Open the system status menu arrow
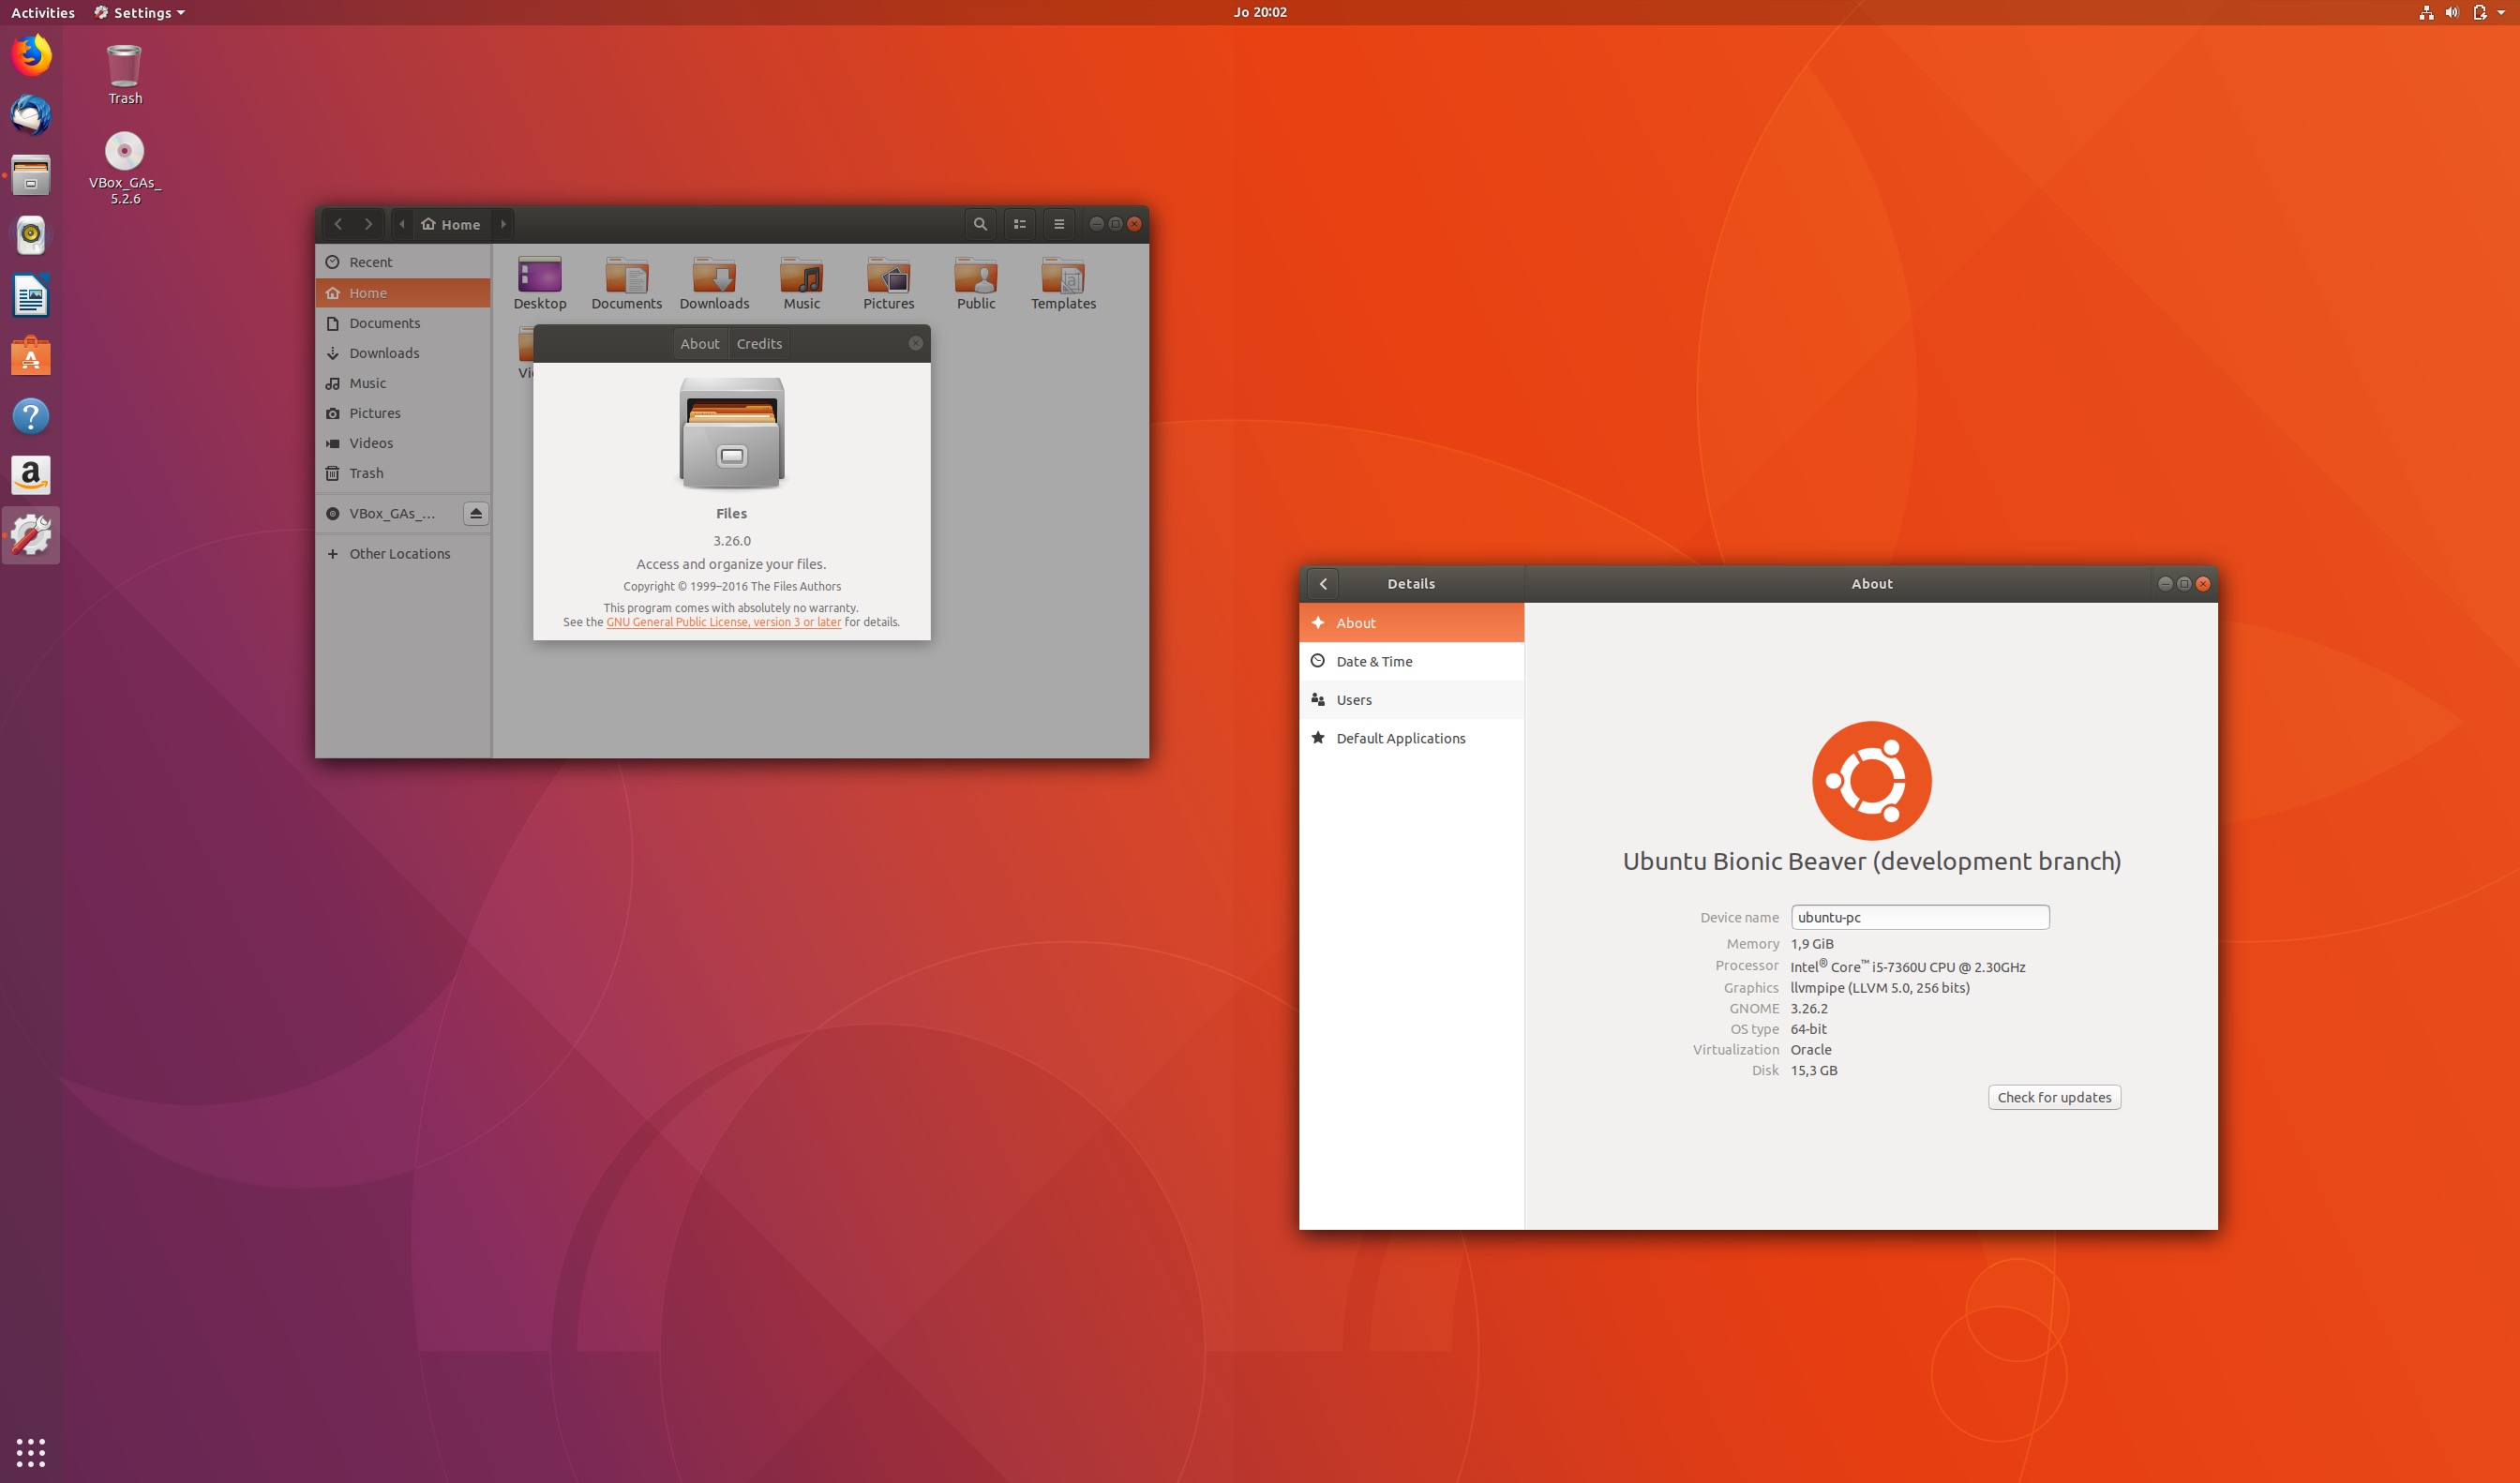2520x1483 pixels. click(2501, 13)
